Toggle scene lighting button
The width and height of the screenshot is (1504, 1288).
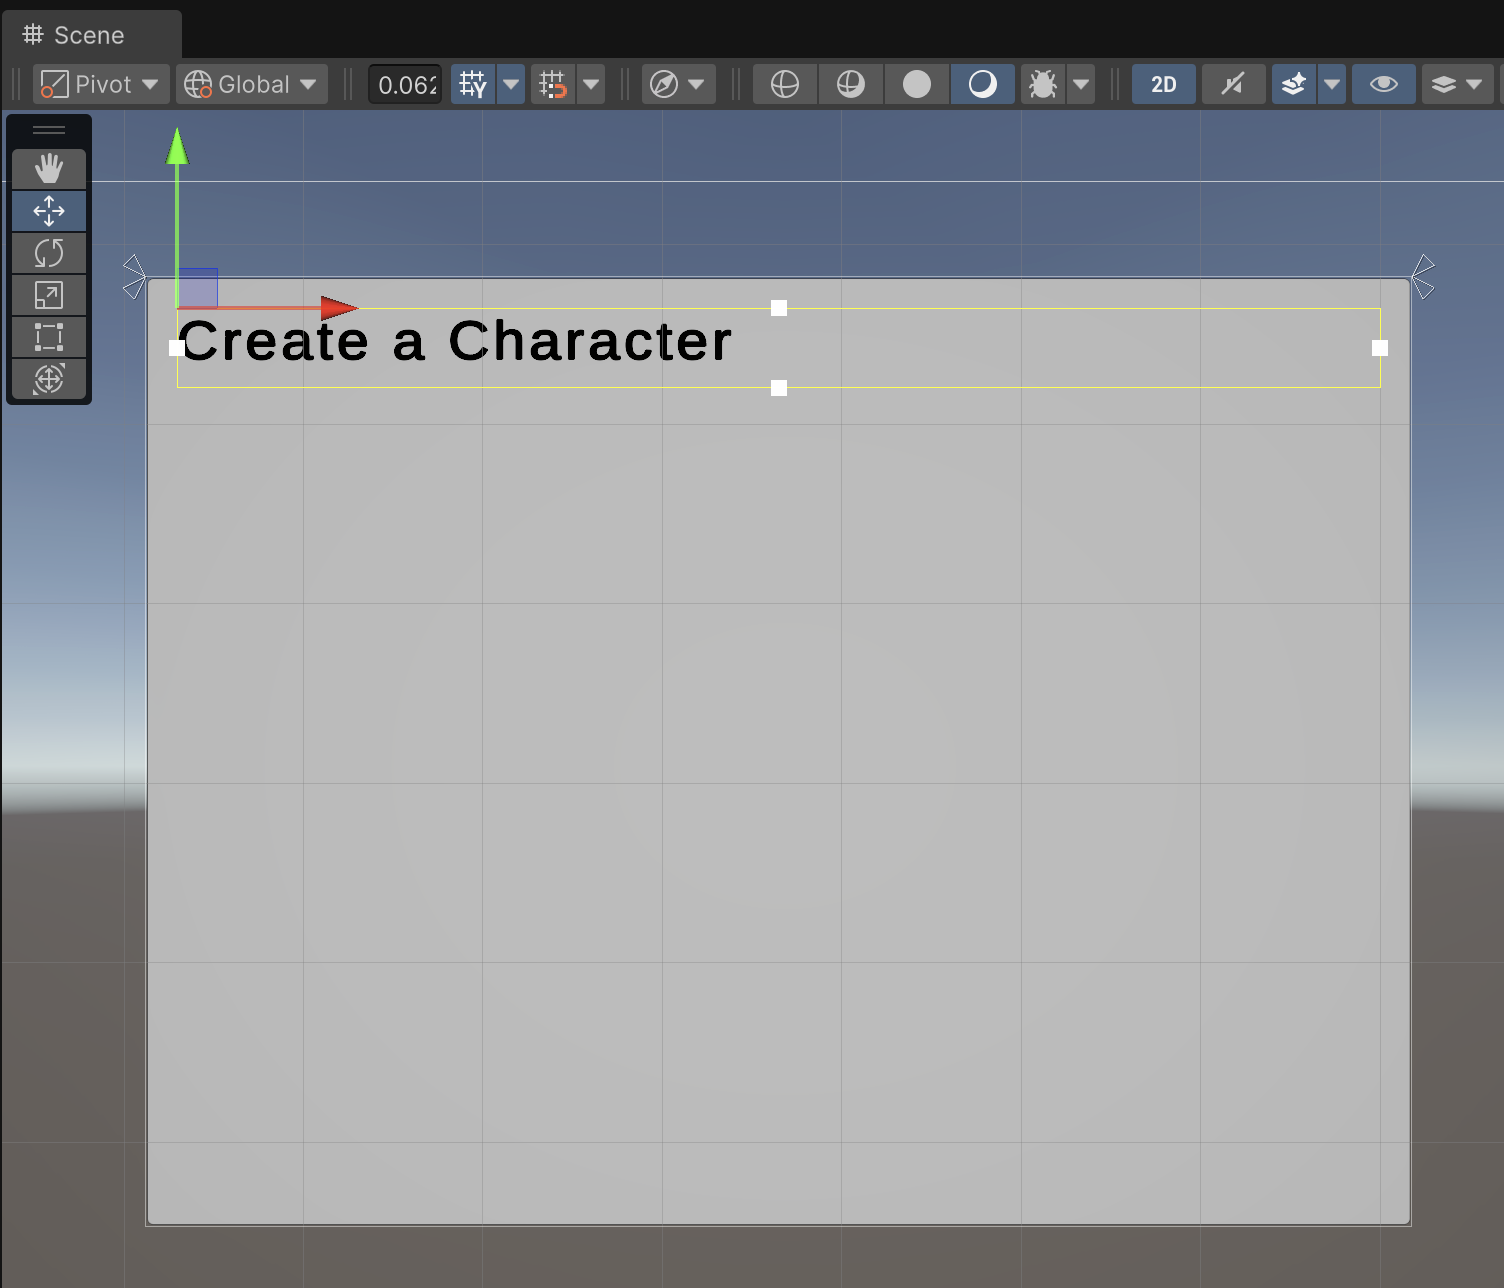pyautogui.click(x=1233, y=85)
